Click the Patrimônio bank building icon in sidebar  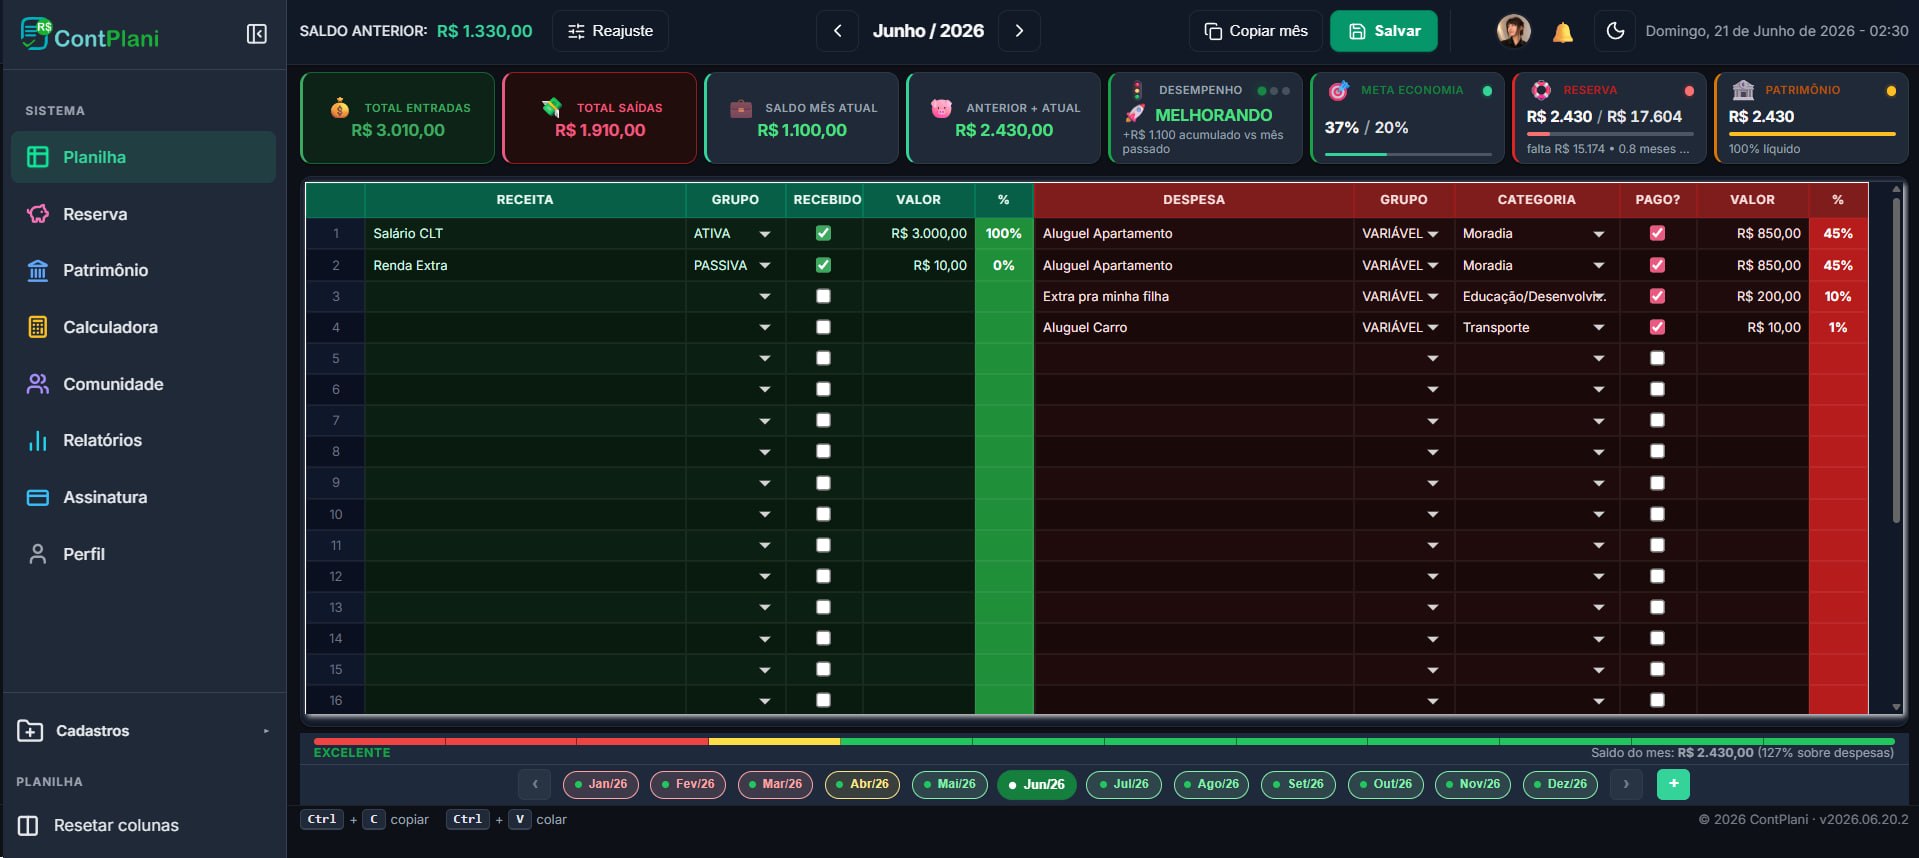38,270
